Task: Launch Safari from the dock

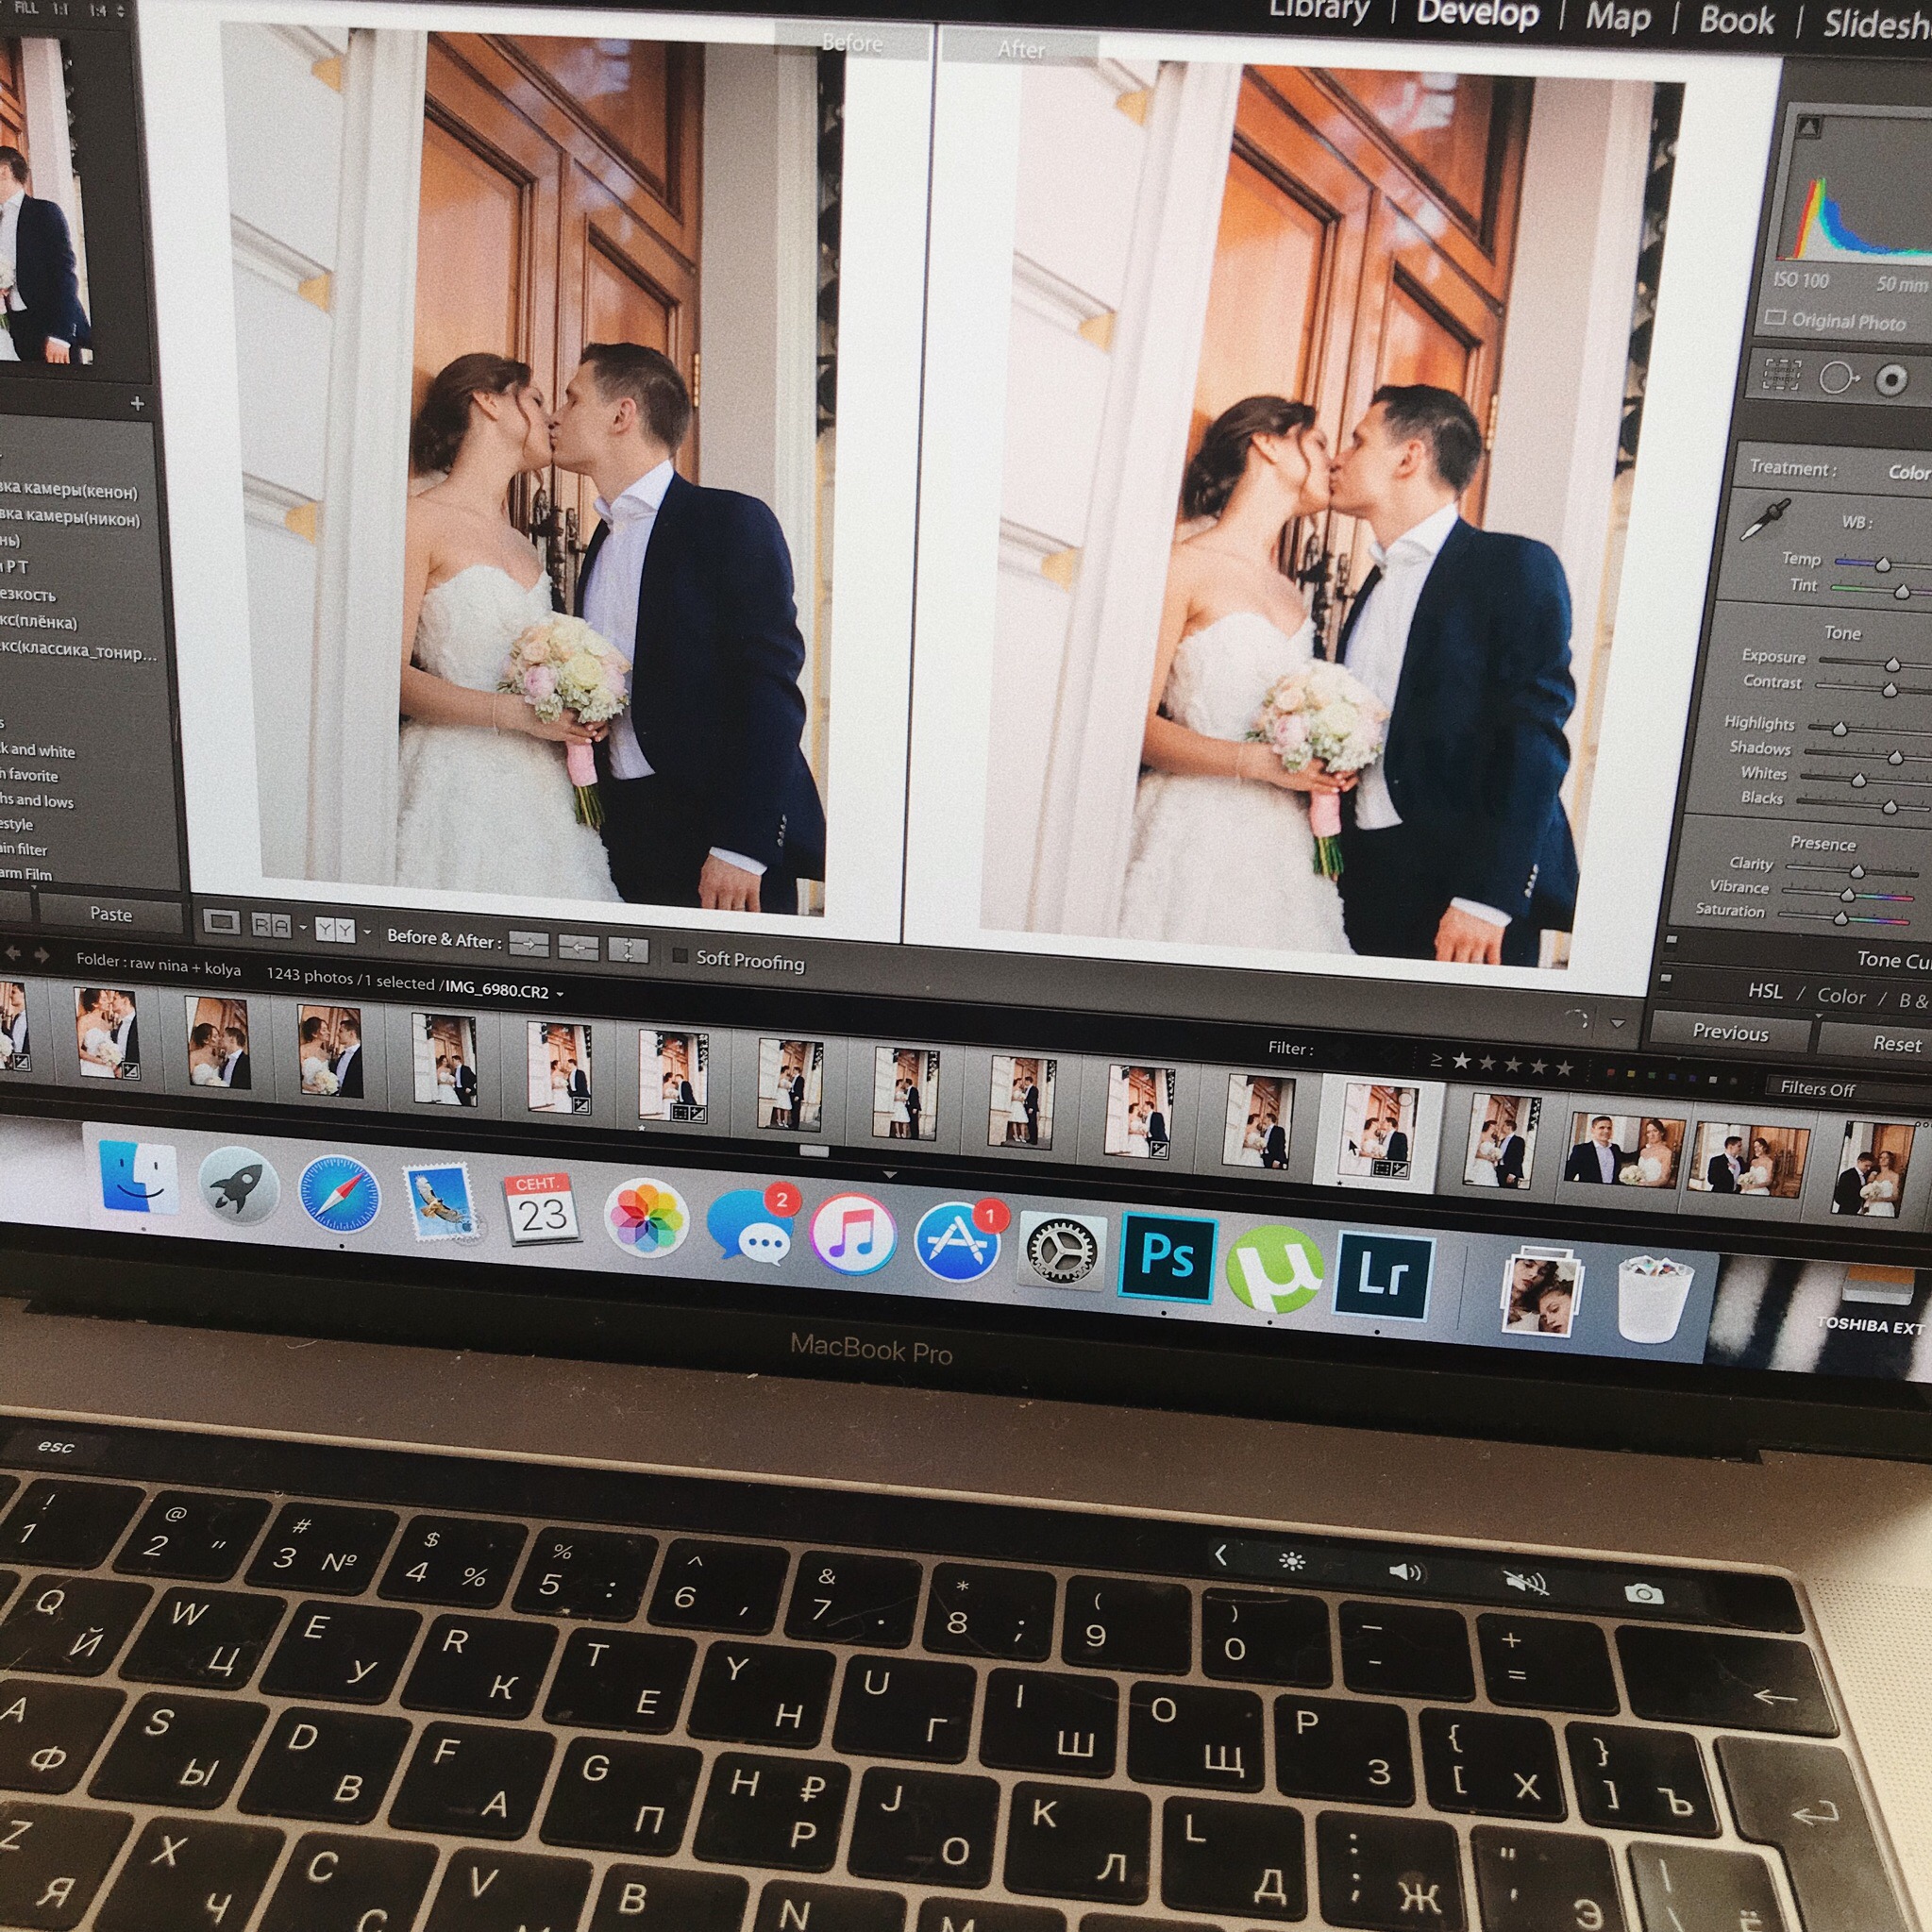Action: pos(340,1194)
